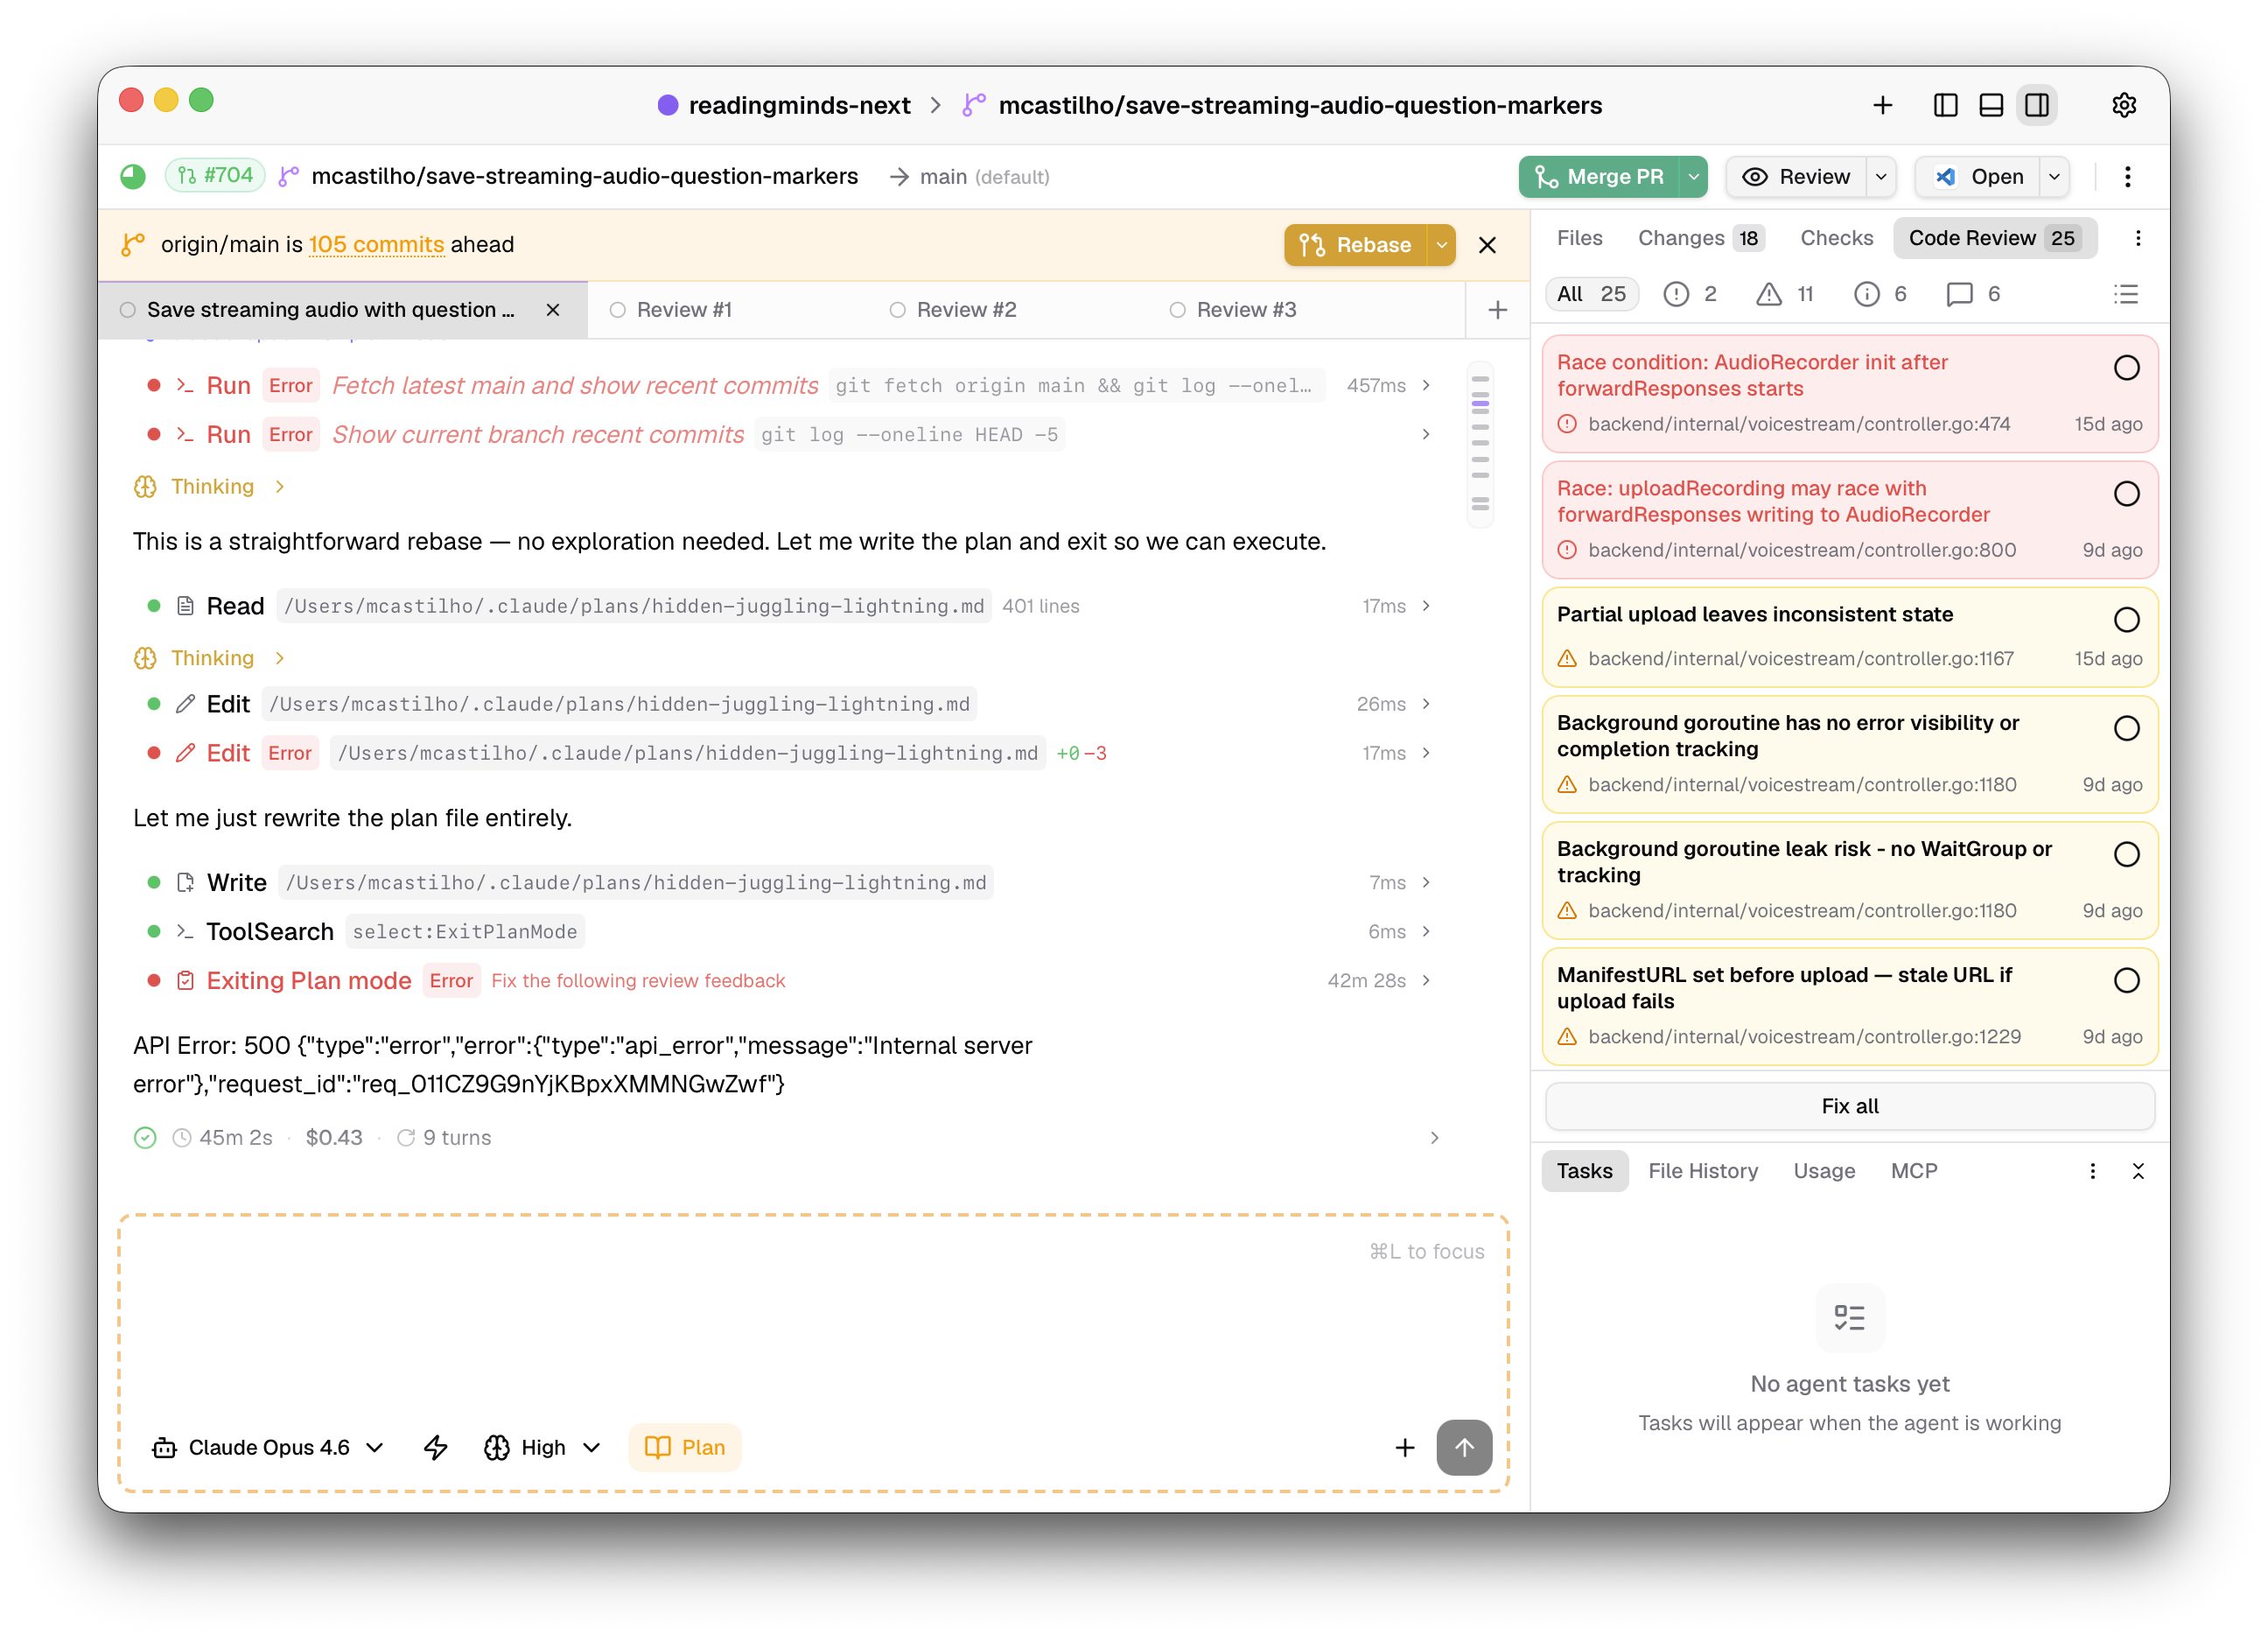Open the File History tab

point(1702,1171)
